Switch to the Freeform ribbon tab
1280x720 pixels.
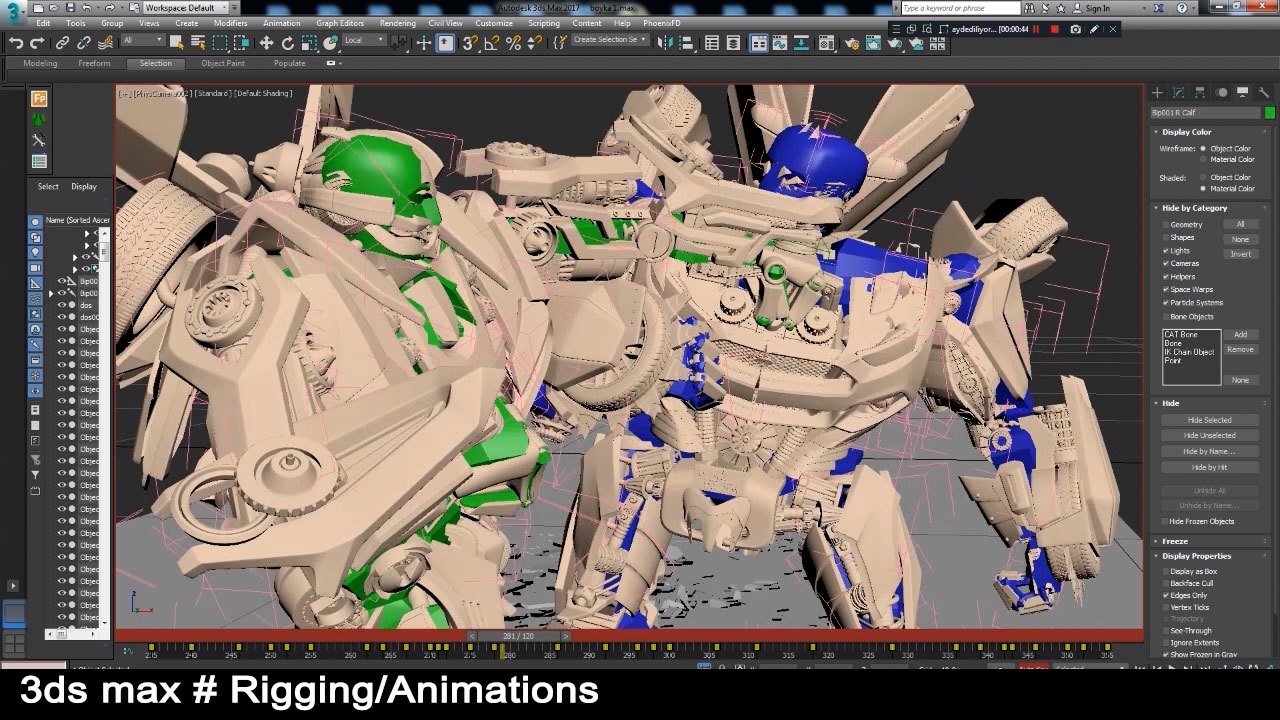pos(94,63)
